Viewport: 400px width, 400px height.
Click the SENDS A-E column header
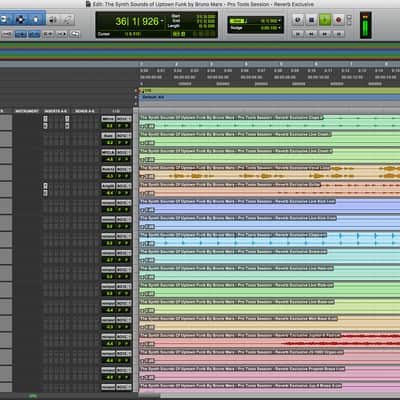pyautogui.click(x=85, y=111)
